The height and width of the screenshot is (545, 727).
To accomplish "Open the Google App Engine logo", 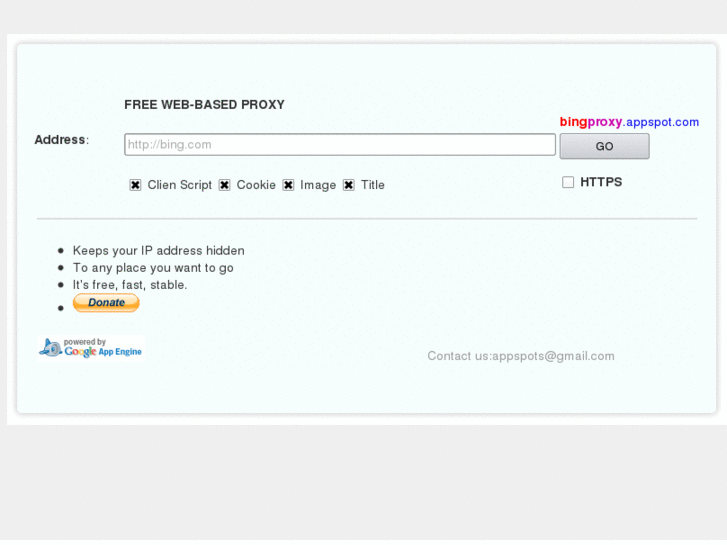I will [91, 348].
